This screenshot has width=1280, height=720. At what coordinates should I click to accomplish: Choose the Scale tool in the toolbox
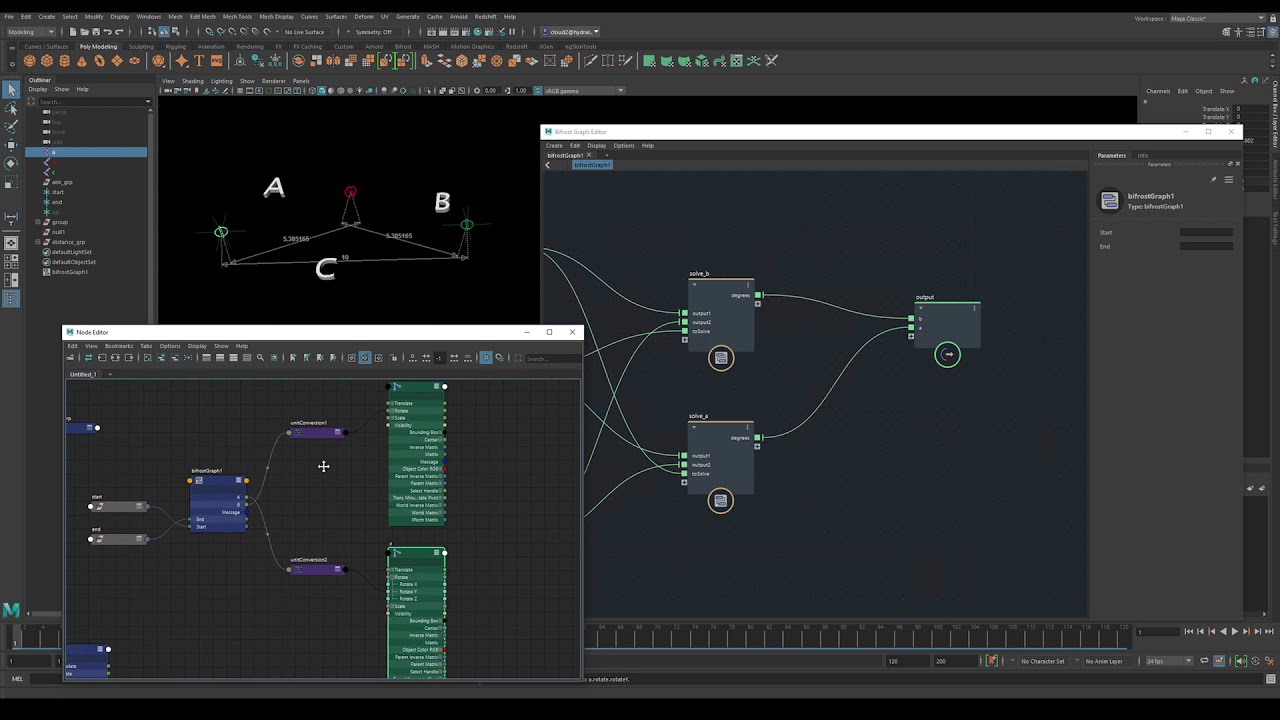click(x=11, y=183)
